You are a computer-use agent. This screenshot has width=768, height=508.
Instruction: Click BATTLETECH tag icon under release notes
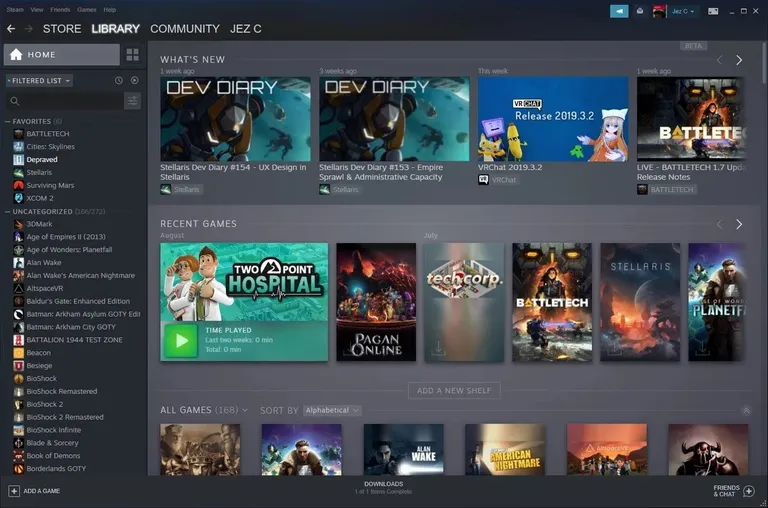click(642, 190)
